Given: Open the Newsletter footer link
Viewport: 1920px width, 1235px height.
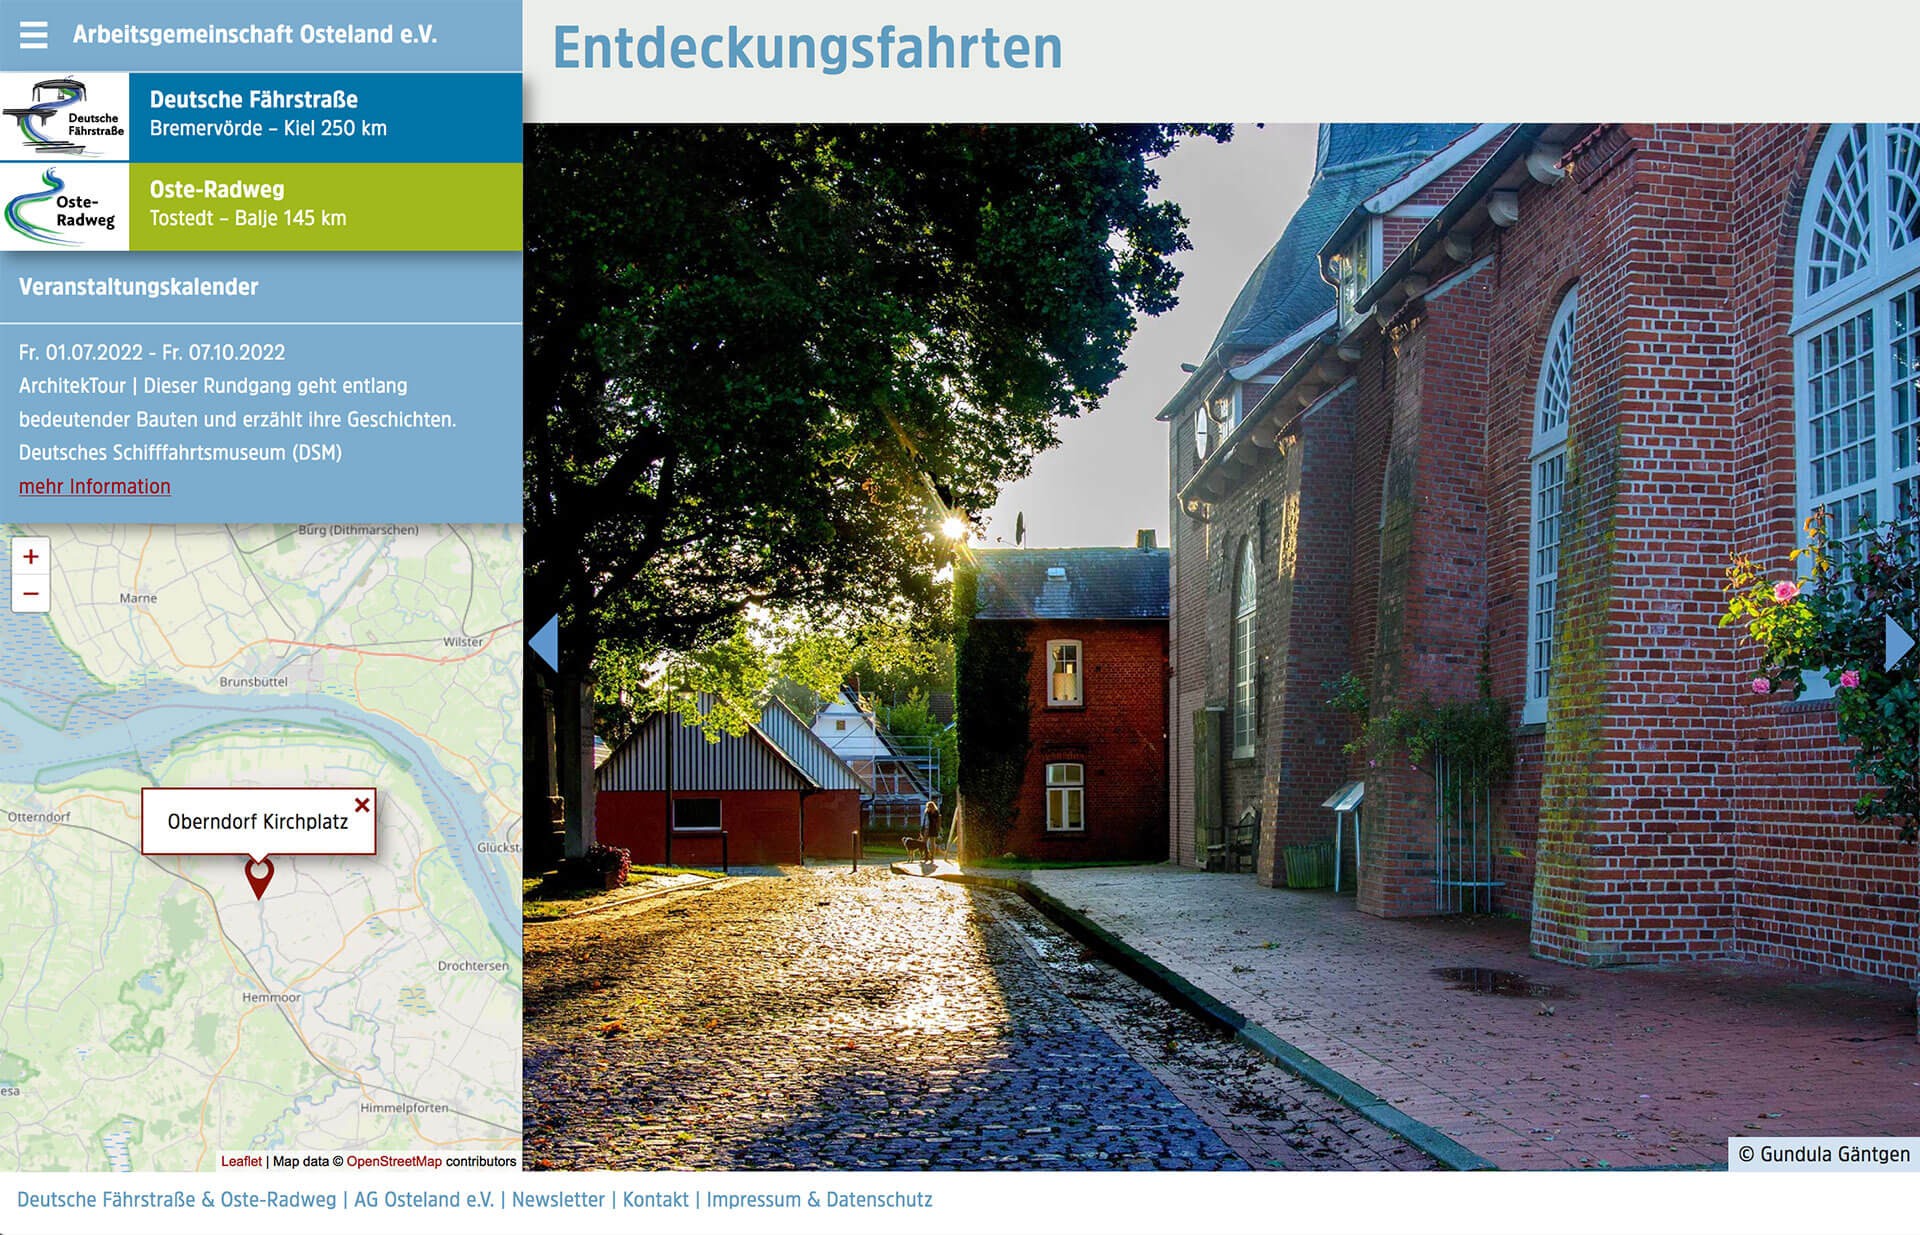Looking at the screenshot, I should click(x=558, y=1200).
